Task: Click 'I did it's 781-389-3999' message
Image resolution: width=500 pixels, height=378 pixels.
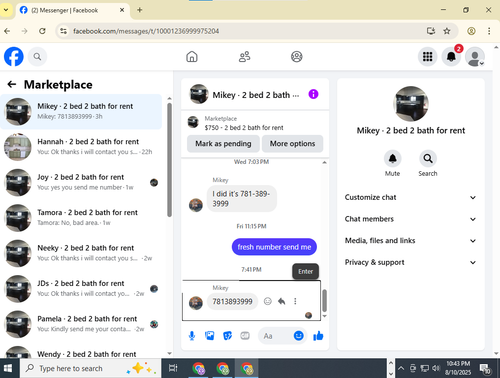Action: click(241, 199)
